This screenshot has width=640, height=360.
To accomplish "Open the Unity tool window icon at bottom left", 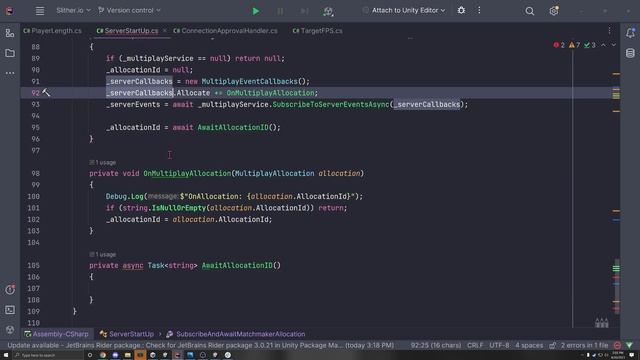I will 10,329.
